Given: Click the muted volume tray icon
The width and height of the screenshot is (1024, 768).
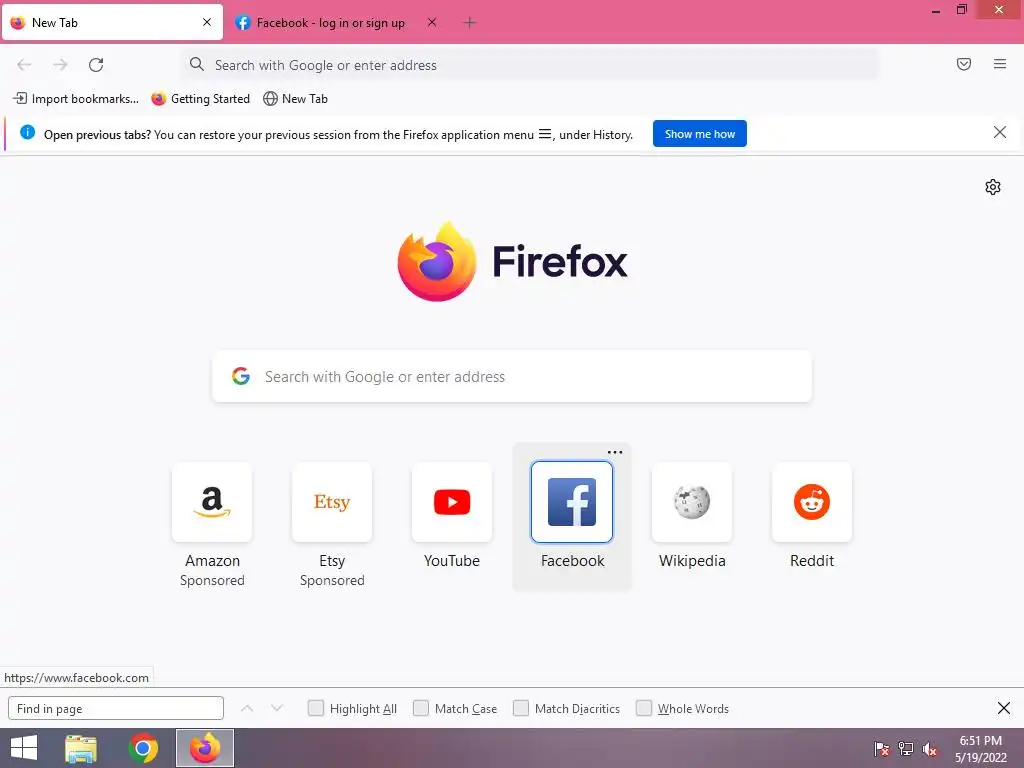Looking at the screenshot, I should (930, 750).
